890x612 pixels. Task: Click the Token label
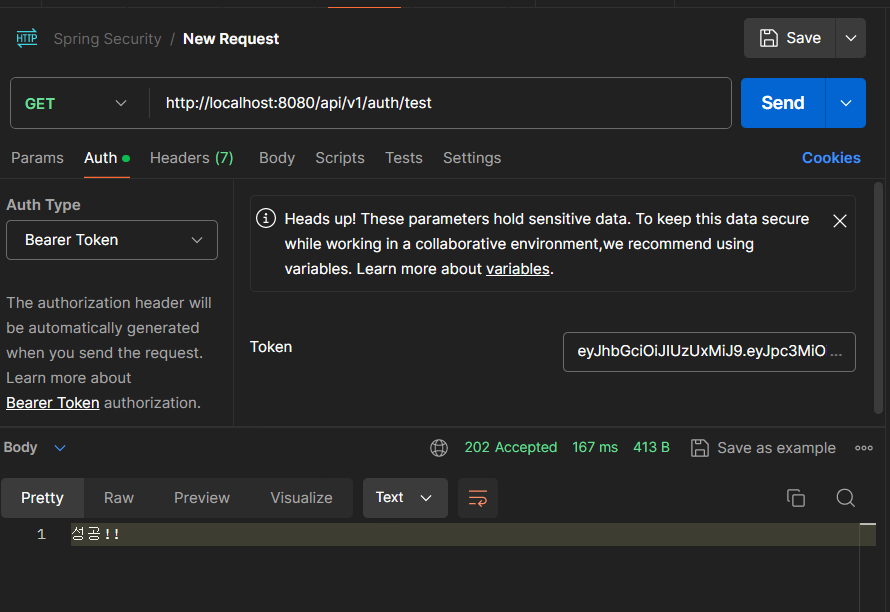tap(271, 347)
